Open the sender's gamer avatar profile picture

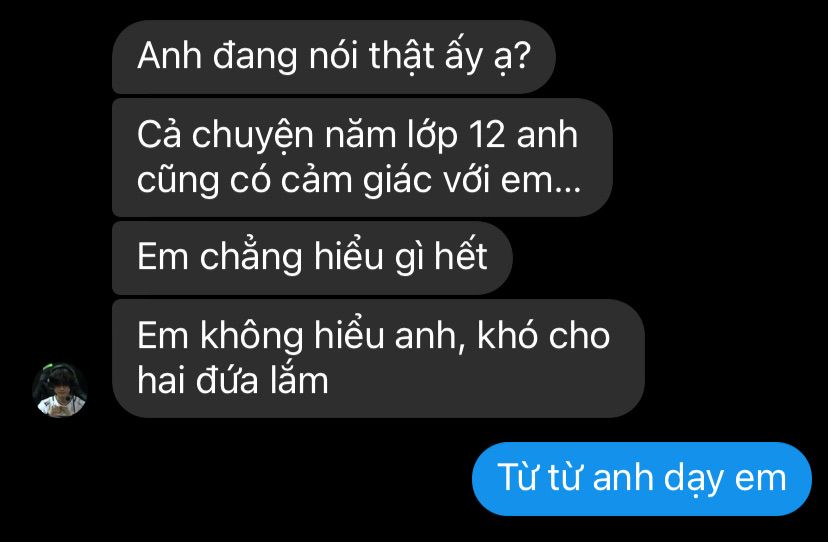tap(60, 390)
